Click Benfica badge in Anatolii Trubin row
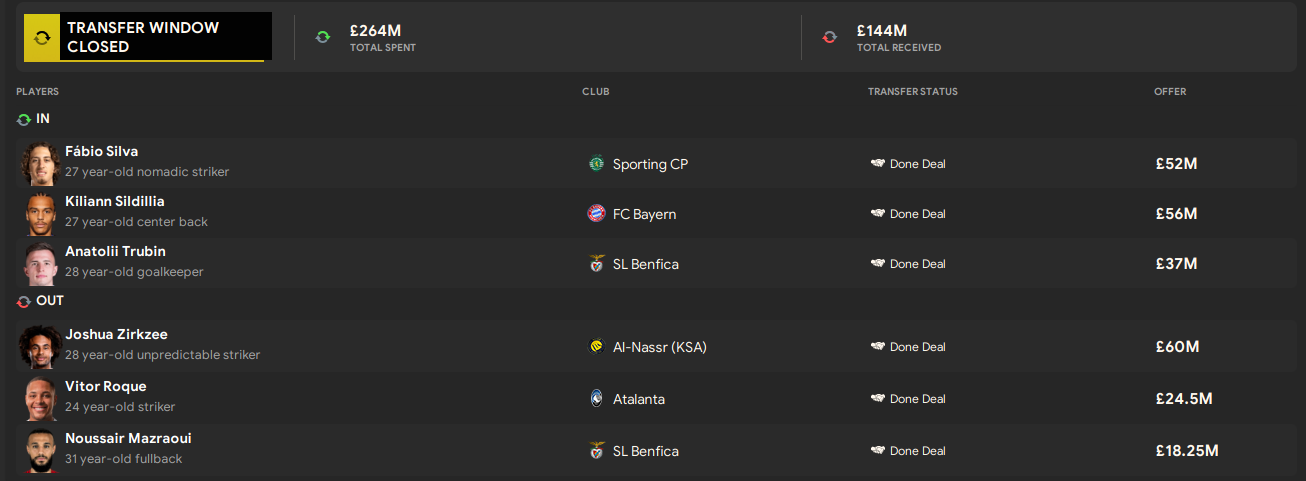The width and height of the screenshot is (1306, 481). (597, 264)
